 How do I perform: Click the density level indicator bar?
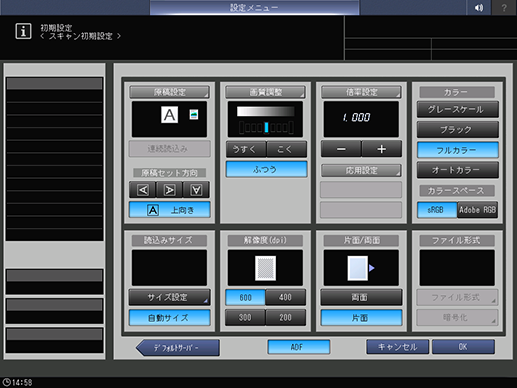[x=266, y=127]
